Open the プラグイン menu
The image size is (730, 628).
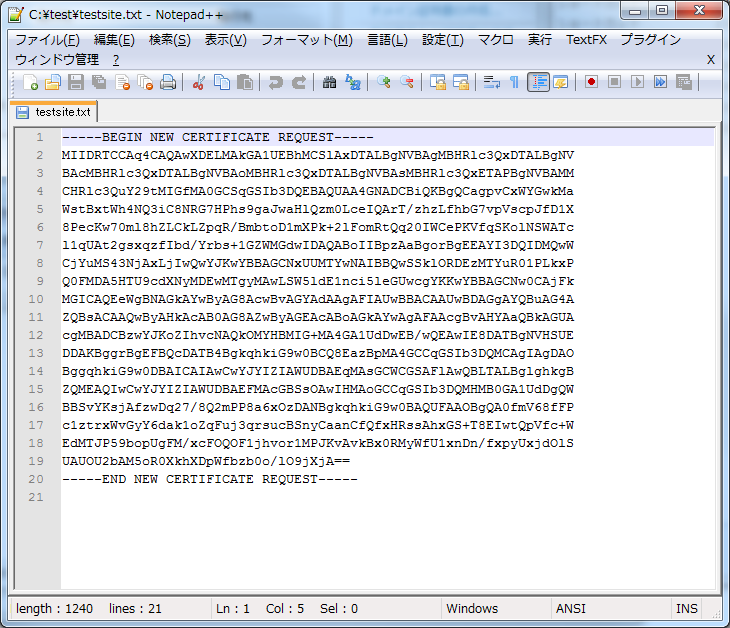pos(650,40)
